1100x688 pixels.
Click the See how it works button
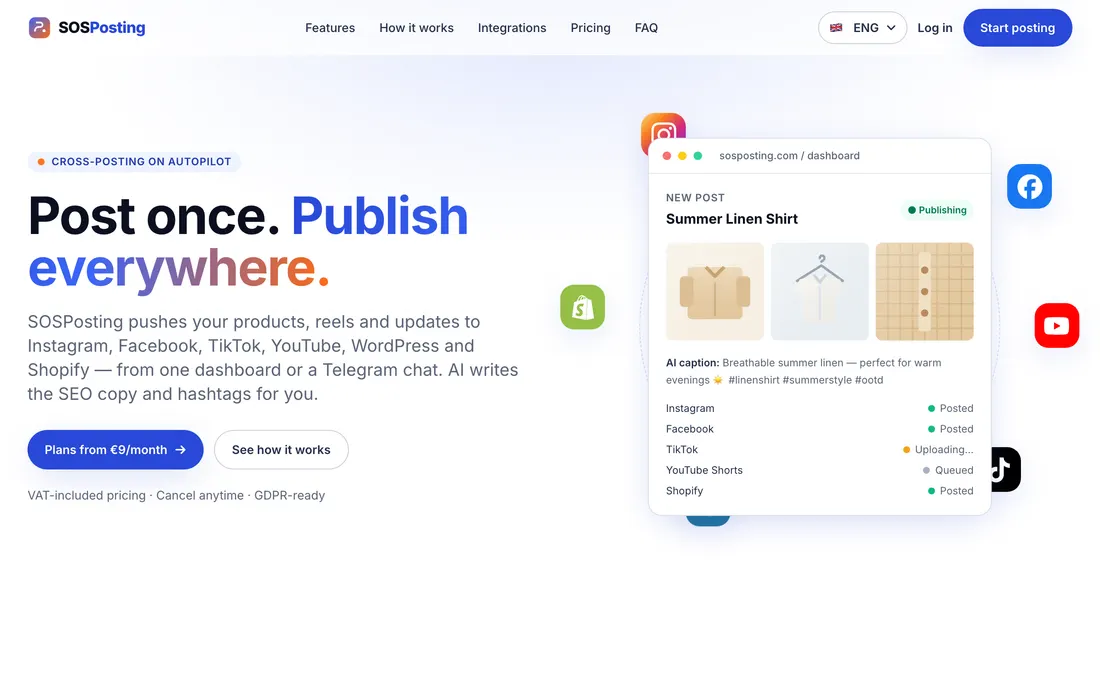coord(281,450)
